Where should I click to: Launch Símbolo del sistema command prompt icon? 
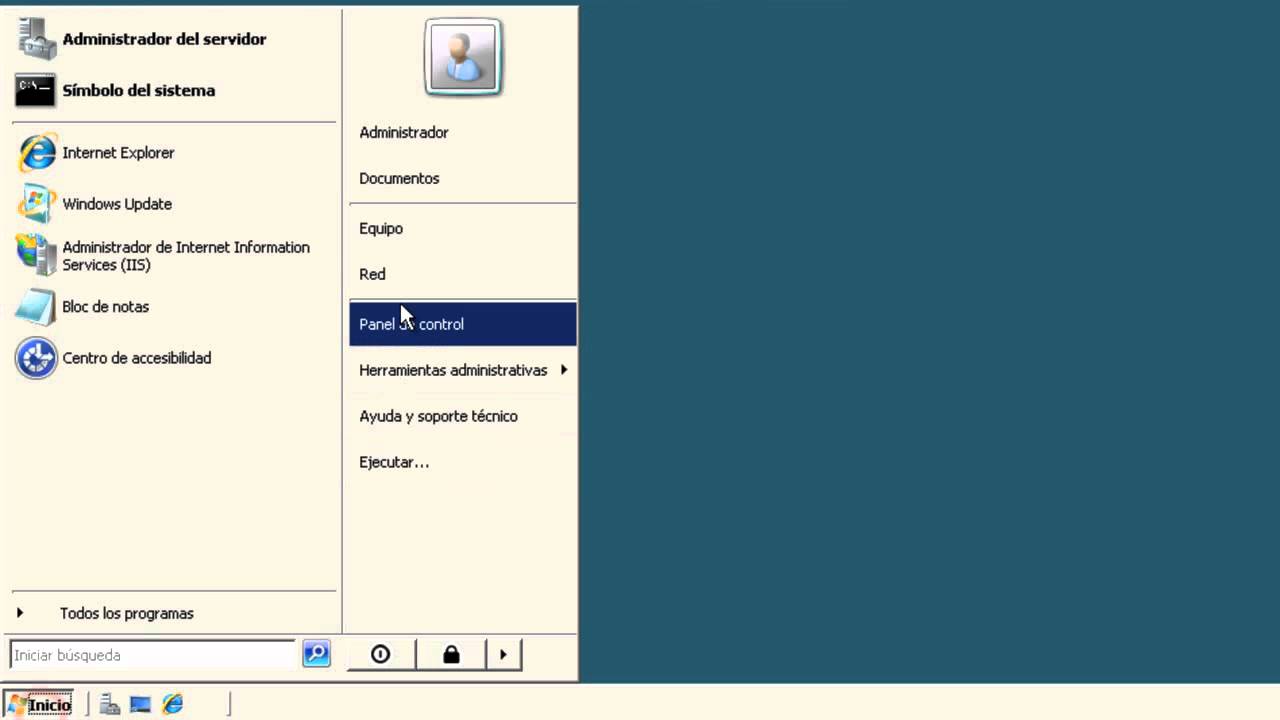pos(35,90)
